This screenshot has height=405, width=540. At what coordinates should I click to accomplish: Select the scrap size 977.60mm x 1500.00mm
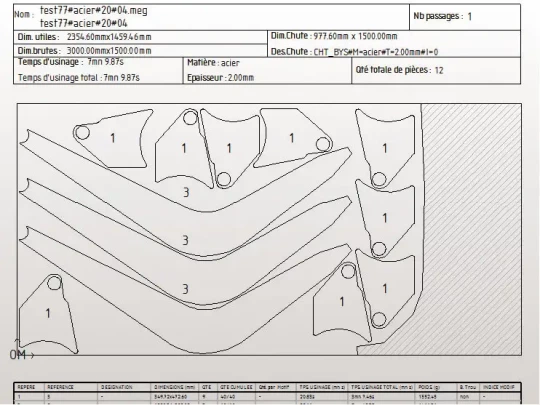356,36
